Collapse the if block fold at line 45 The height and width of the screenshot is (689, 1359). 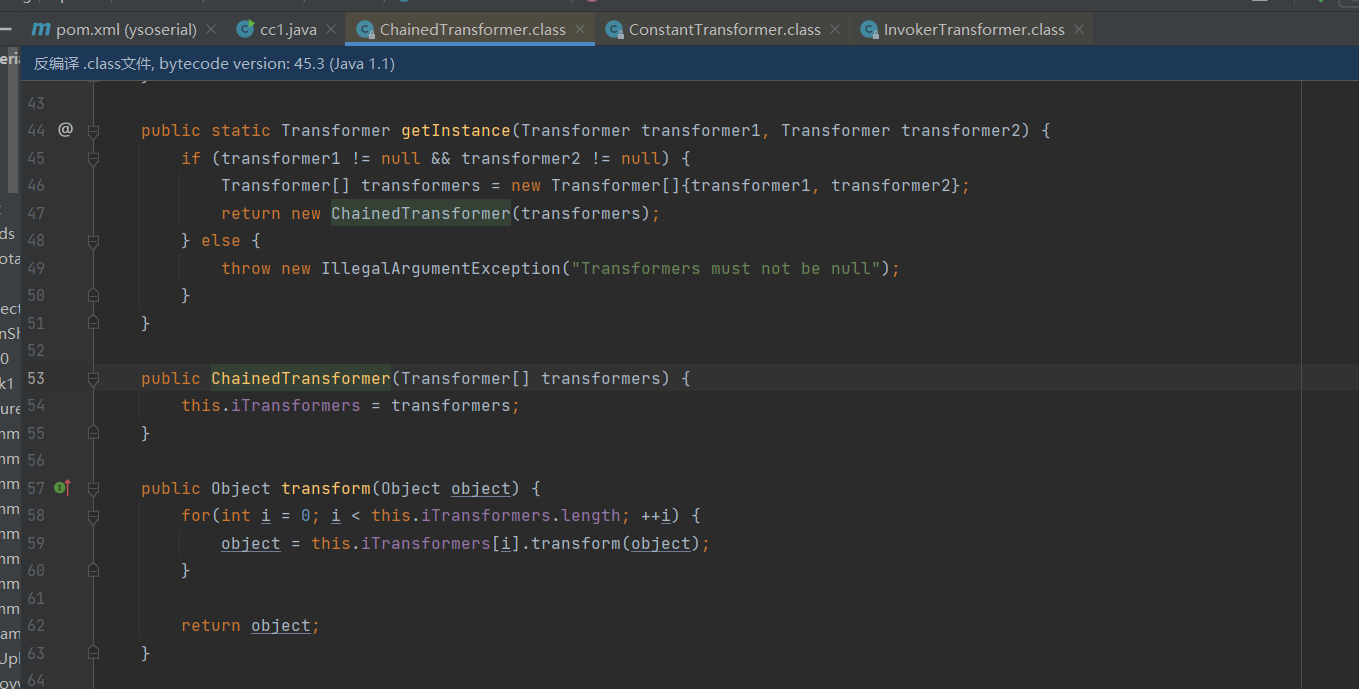pos(93,158)
